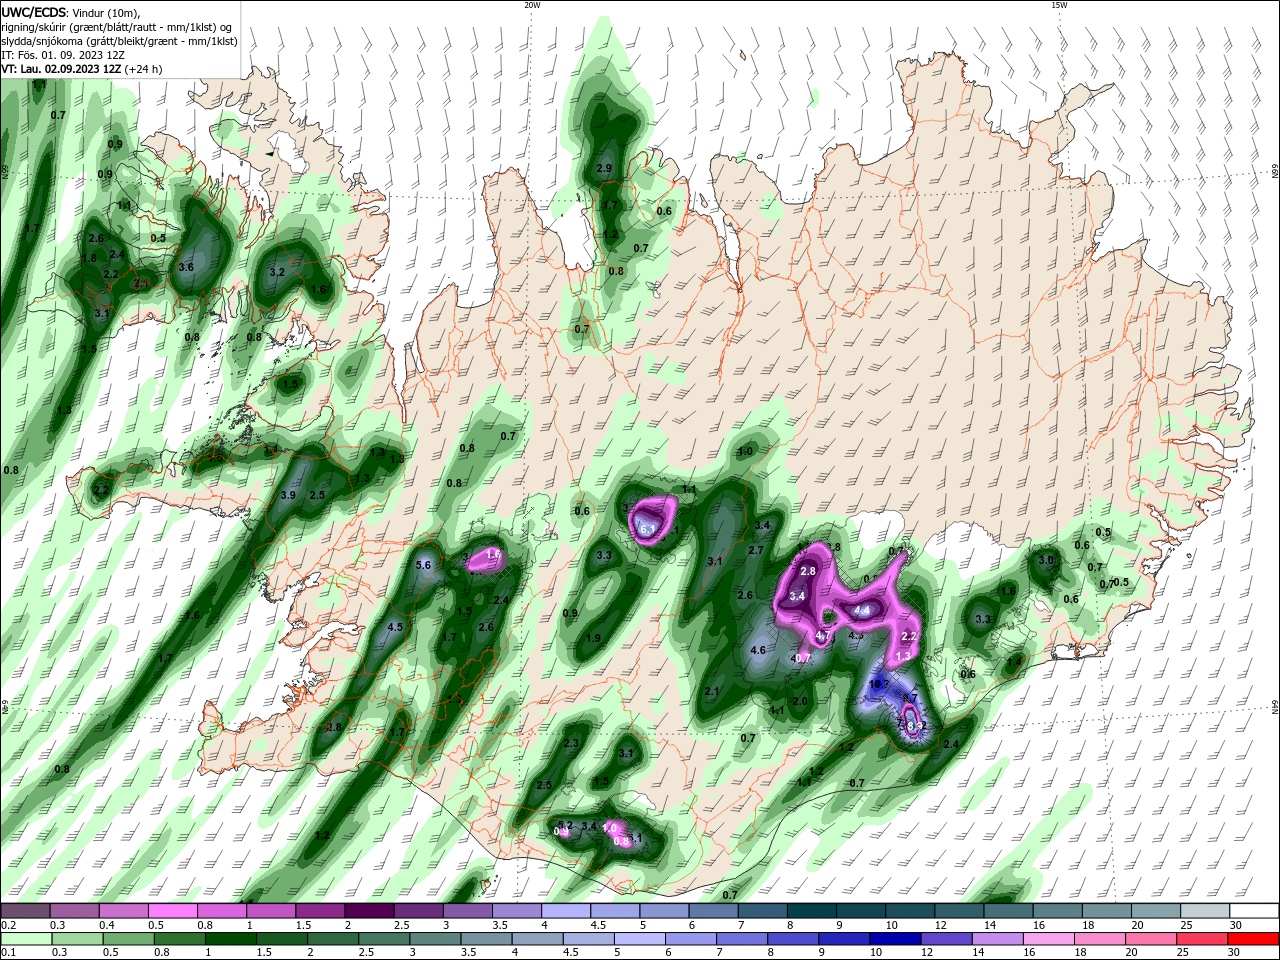Select the darkest purple swatch above label 2
The image size is (1280, 960).
pyautogui.click(x=368, y=911)
